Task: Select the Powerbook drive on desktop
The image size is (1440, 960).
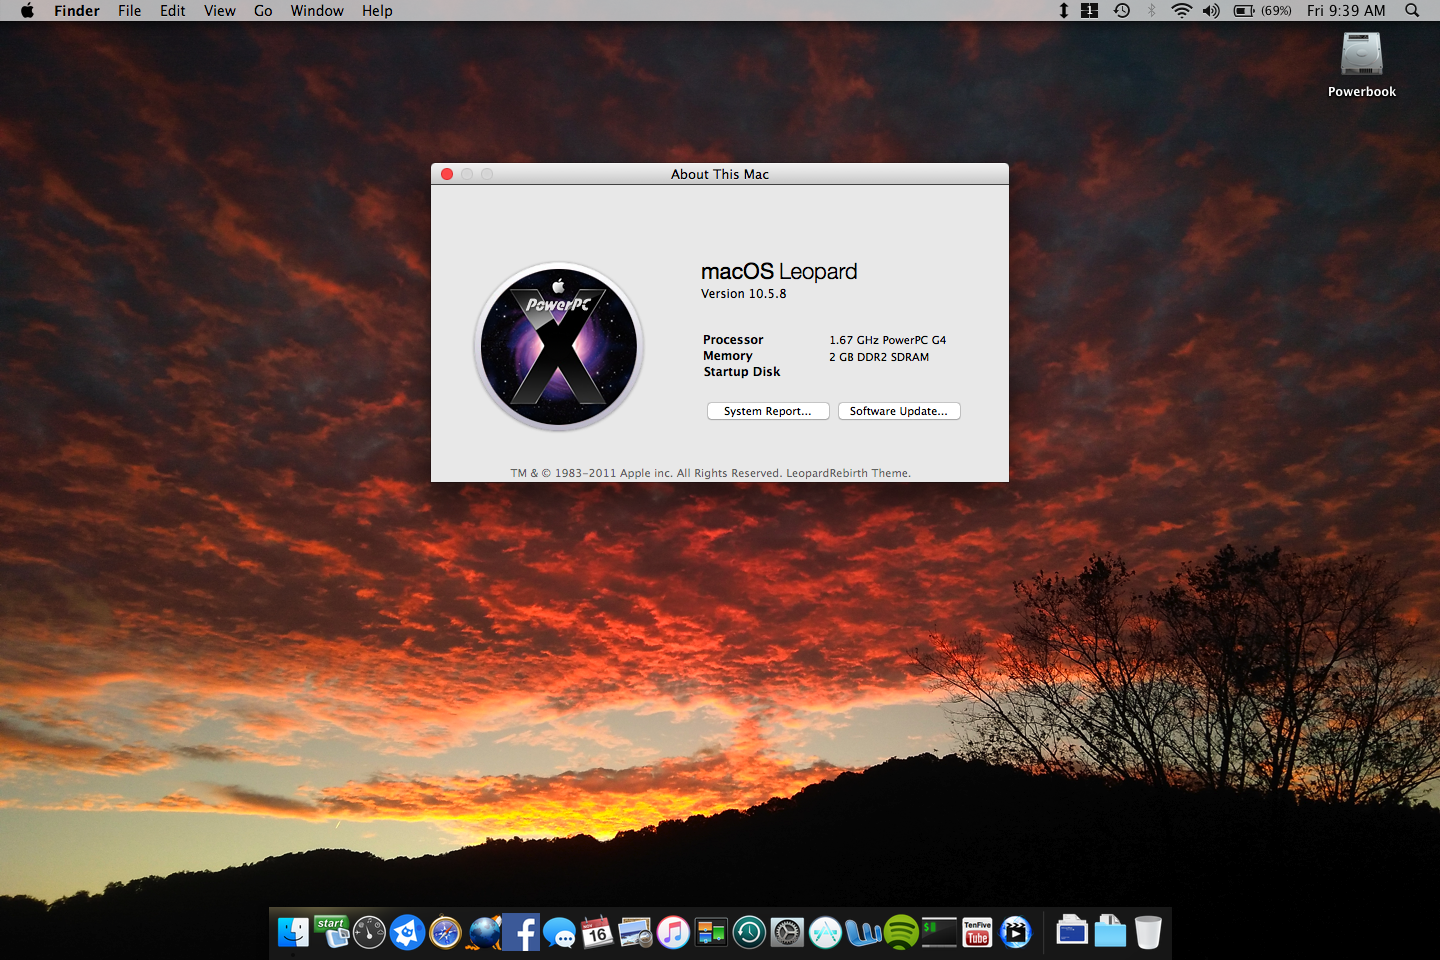Action: coord(1362,64)
